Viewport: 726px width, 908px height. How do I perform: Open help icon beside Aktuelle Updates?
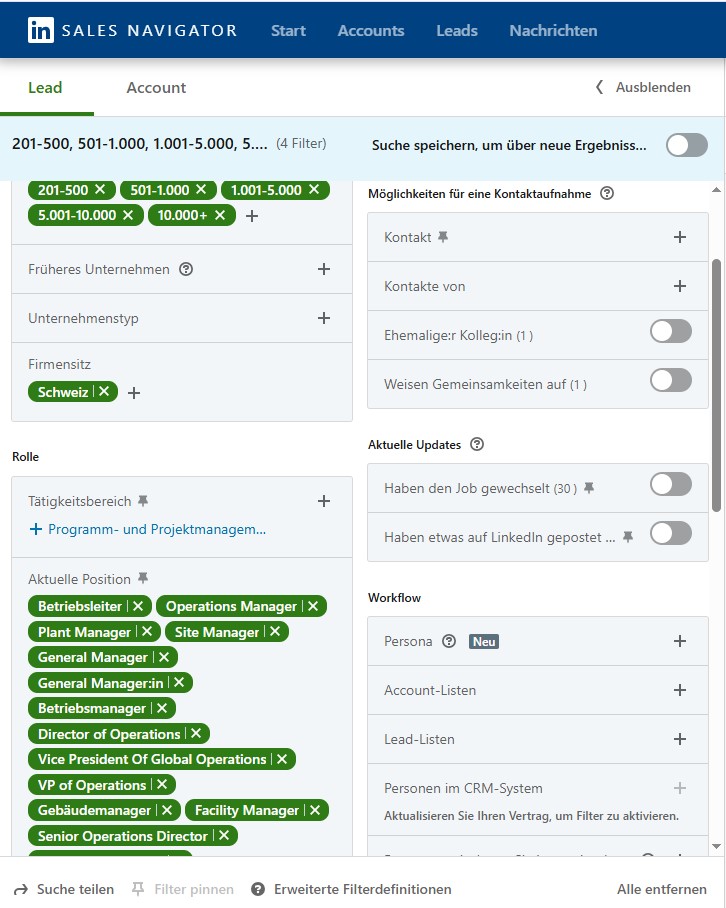(x=477, y=444)
